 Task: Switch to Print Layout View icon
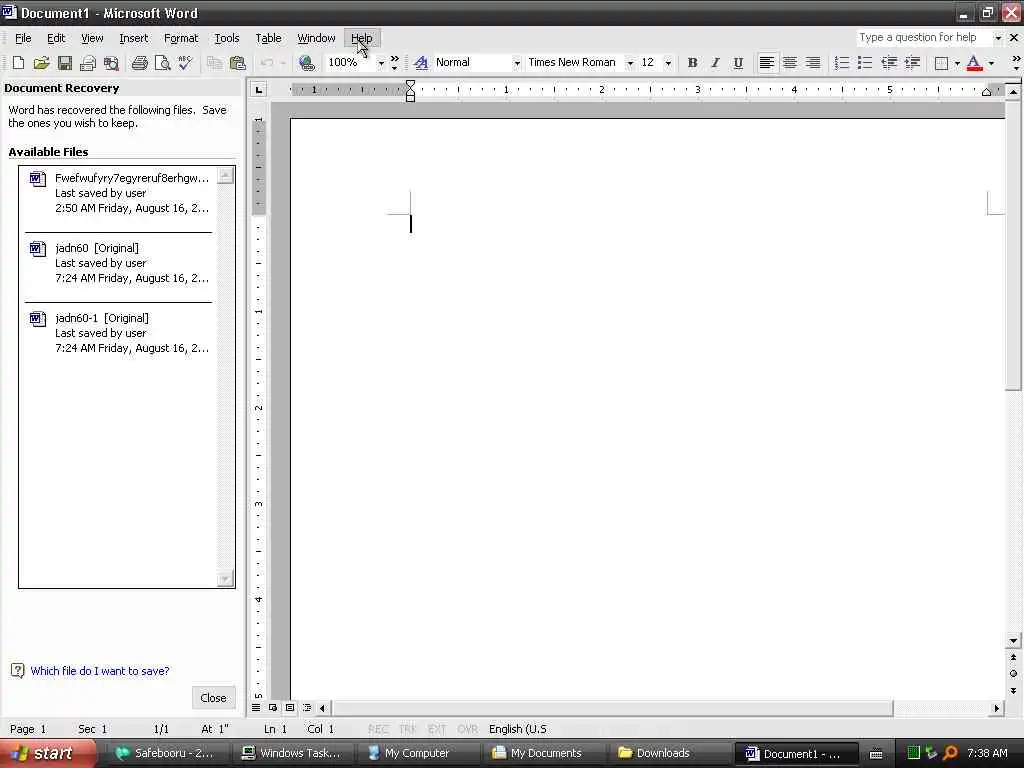coord(290,708)
